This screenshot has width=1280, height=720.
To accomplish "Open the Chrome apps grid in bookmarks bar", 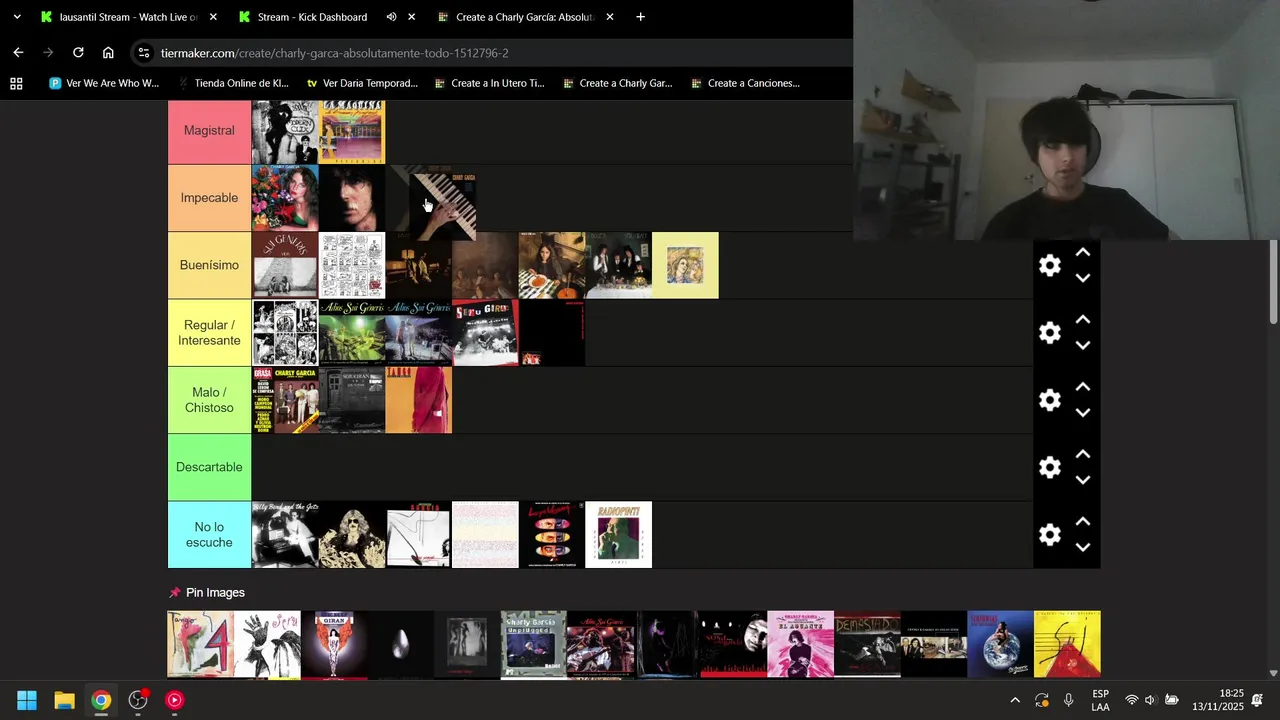I will 16,83.
